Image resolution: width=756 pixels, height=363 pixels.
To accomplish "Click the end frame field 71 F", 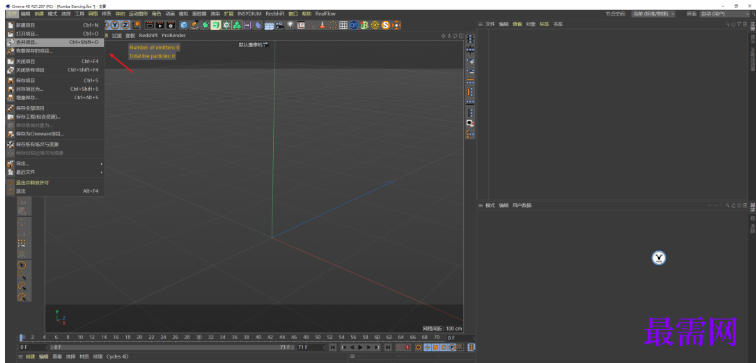I will coord(310,347).
